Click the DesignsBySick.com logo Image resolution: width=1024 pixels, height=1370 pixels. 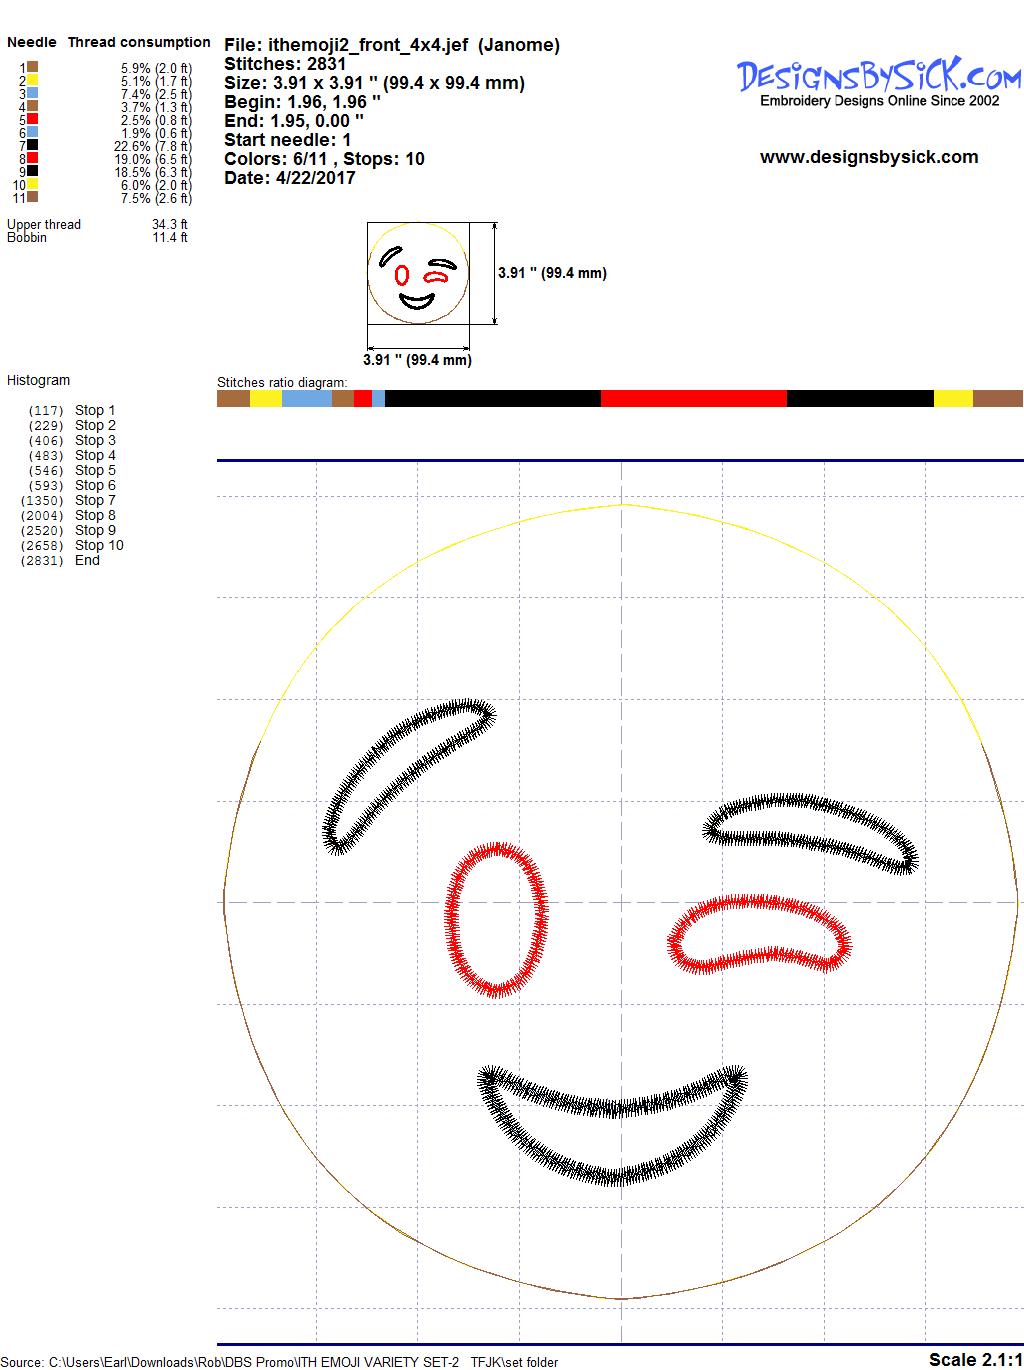click(x=879, y=79)
